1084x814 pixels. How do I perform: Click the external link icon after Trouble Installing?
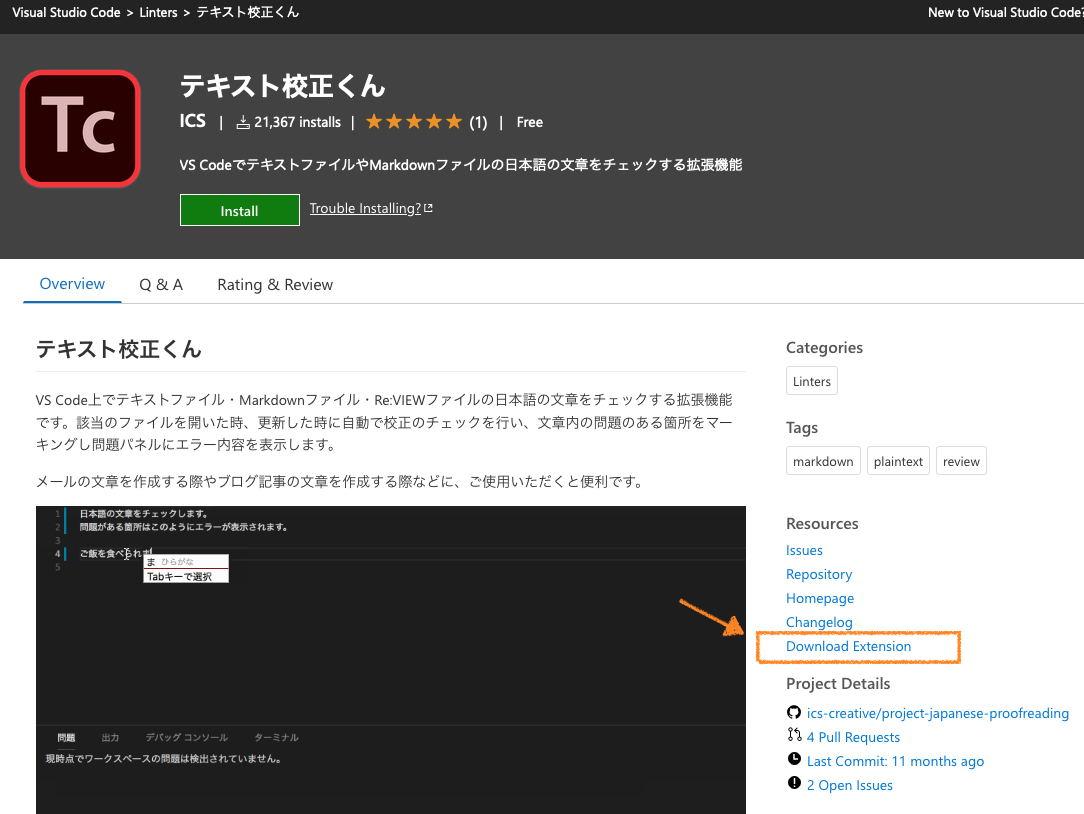(428, 208)
